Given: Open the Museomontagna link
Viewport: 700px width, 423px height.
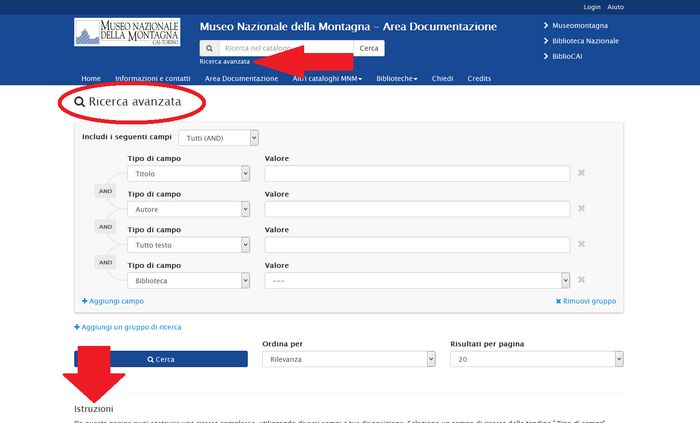Looking at the screenshot, I should point(580,25).
